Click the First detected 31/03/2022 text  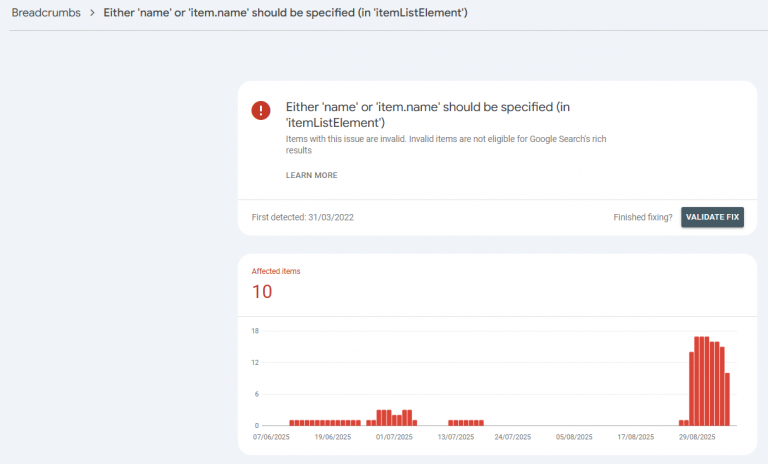click(x=302, y=217)
